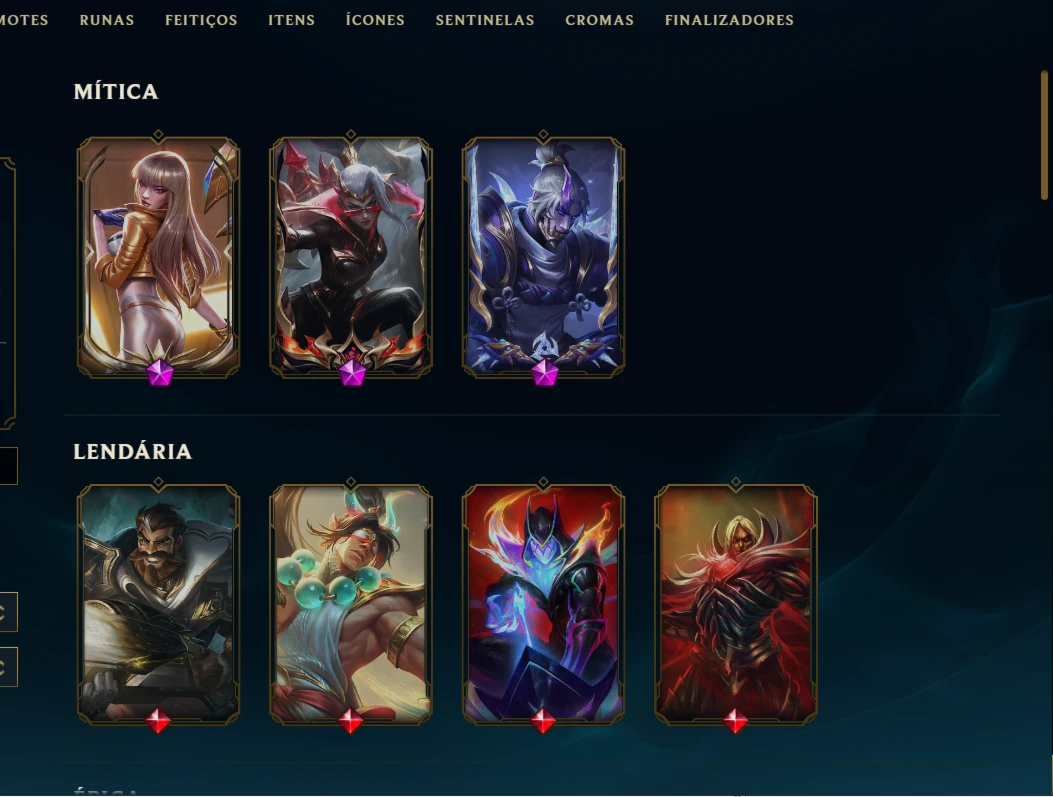The image size is (1053, 797).
Task: Click the vertical scrollbar thumb on the right
Action: pyautogui.click(x=1044, y=134)
